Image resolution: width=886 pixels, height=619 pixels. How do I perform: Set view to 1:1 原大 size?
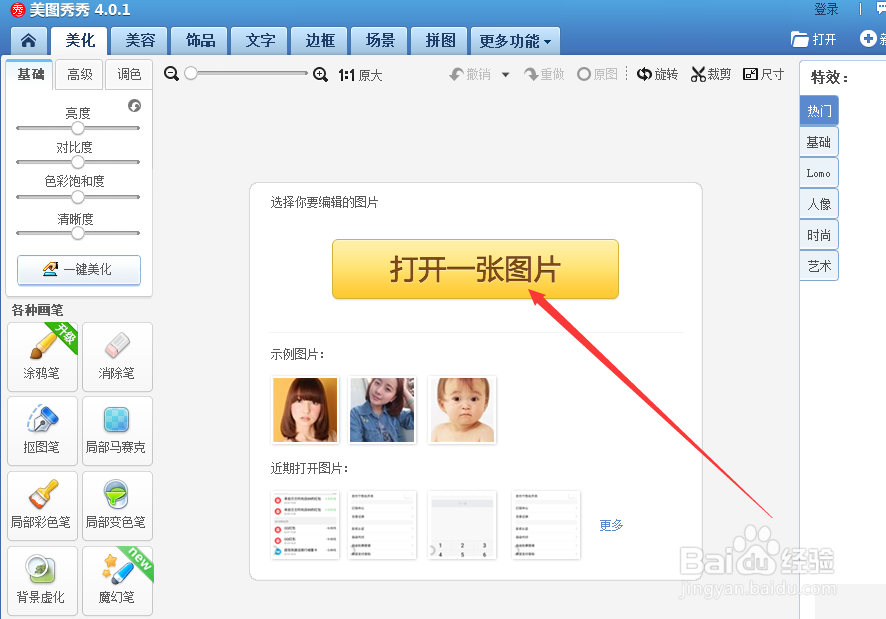[360, 75]
